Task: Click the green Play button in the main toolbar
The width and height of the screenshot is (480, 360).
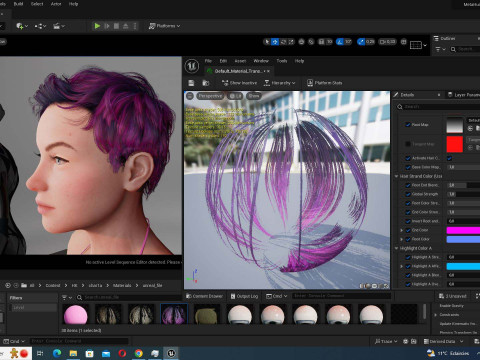Action: 97,26
